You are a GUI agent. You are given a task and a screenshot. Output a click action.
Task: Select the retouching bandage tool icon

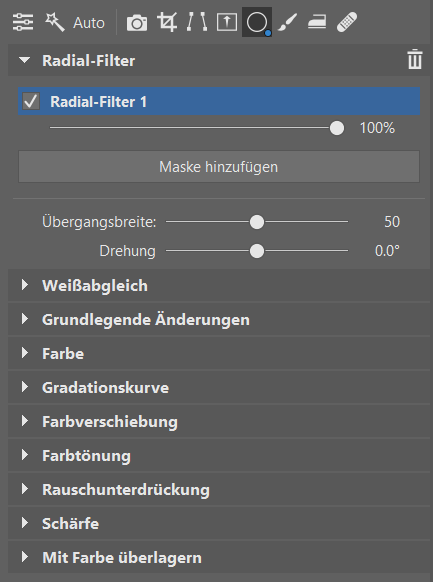click(347, 22)
